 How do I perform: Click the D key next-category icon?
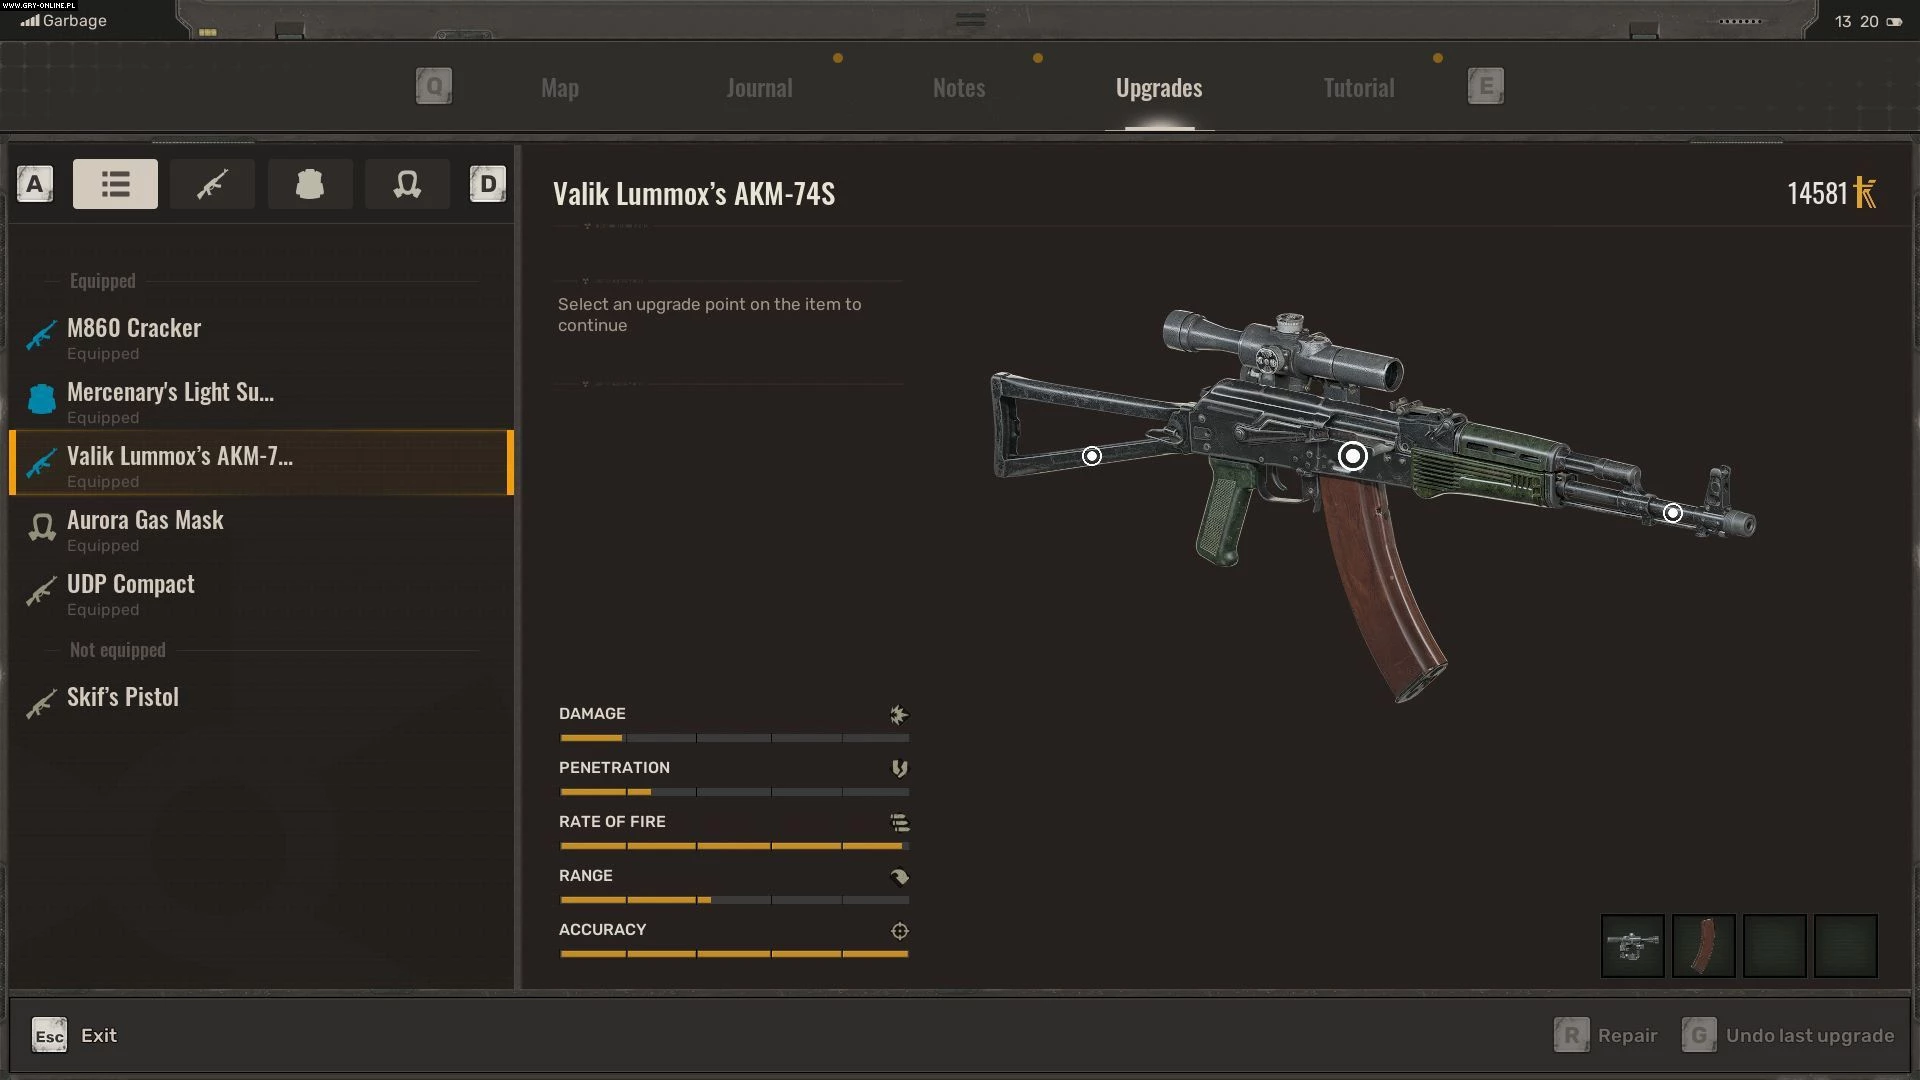point(487,184)
